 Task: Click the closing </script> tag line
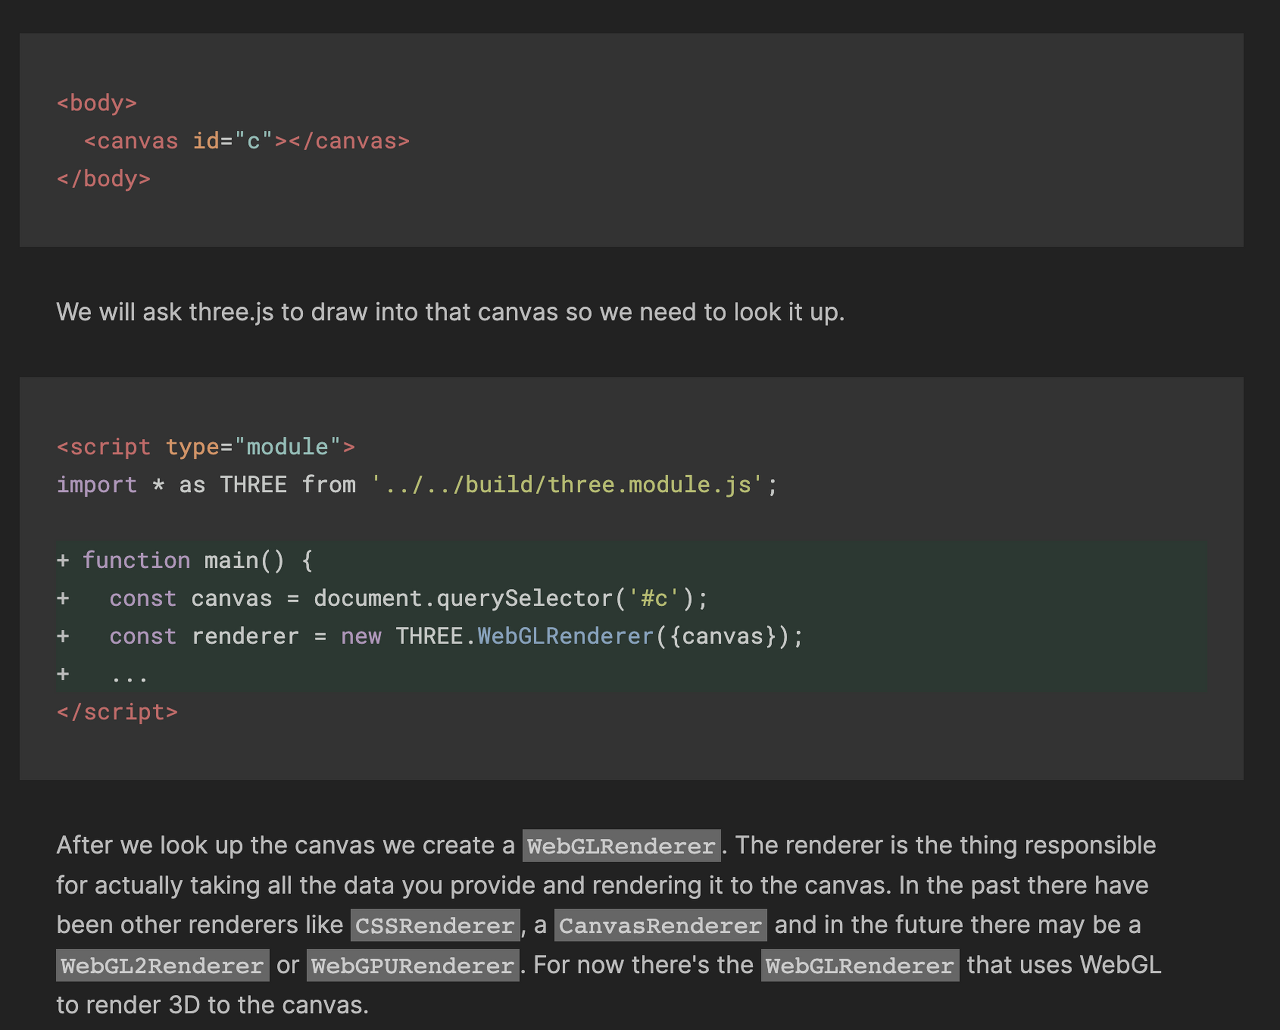[x=118, y=712]
